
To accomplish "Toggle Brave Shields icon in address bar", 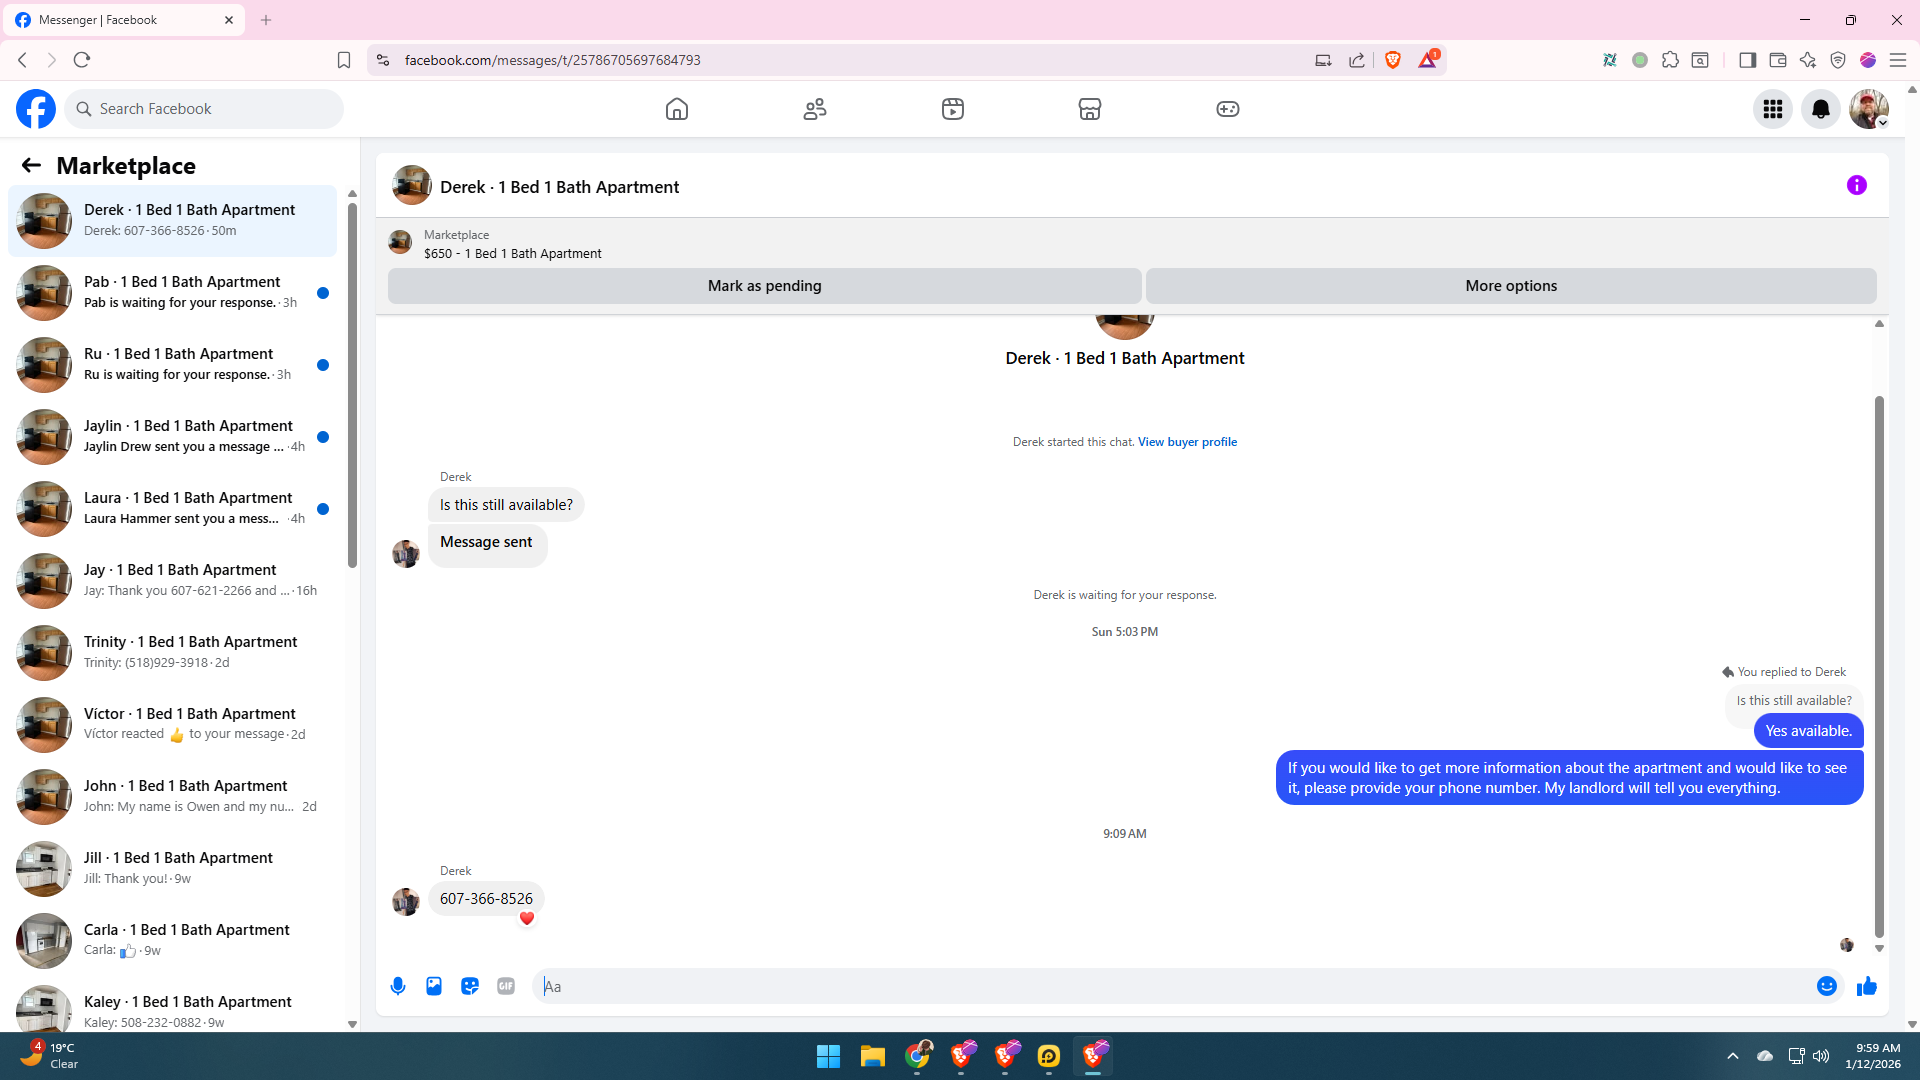I will click(x=1393, y=60).
